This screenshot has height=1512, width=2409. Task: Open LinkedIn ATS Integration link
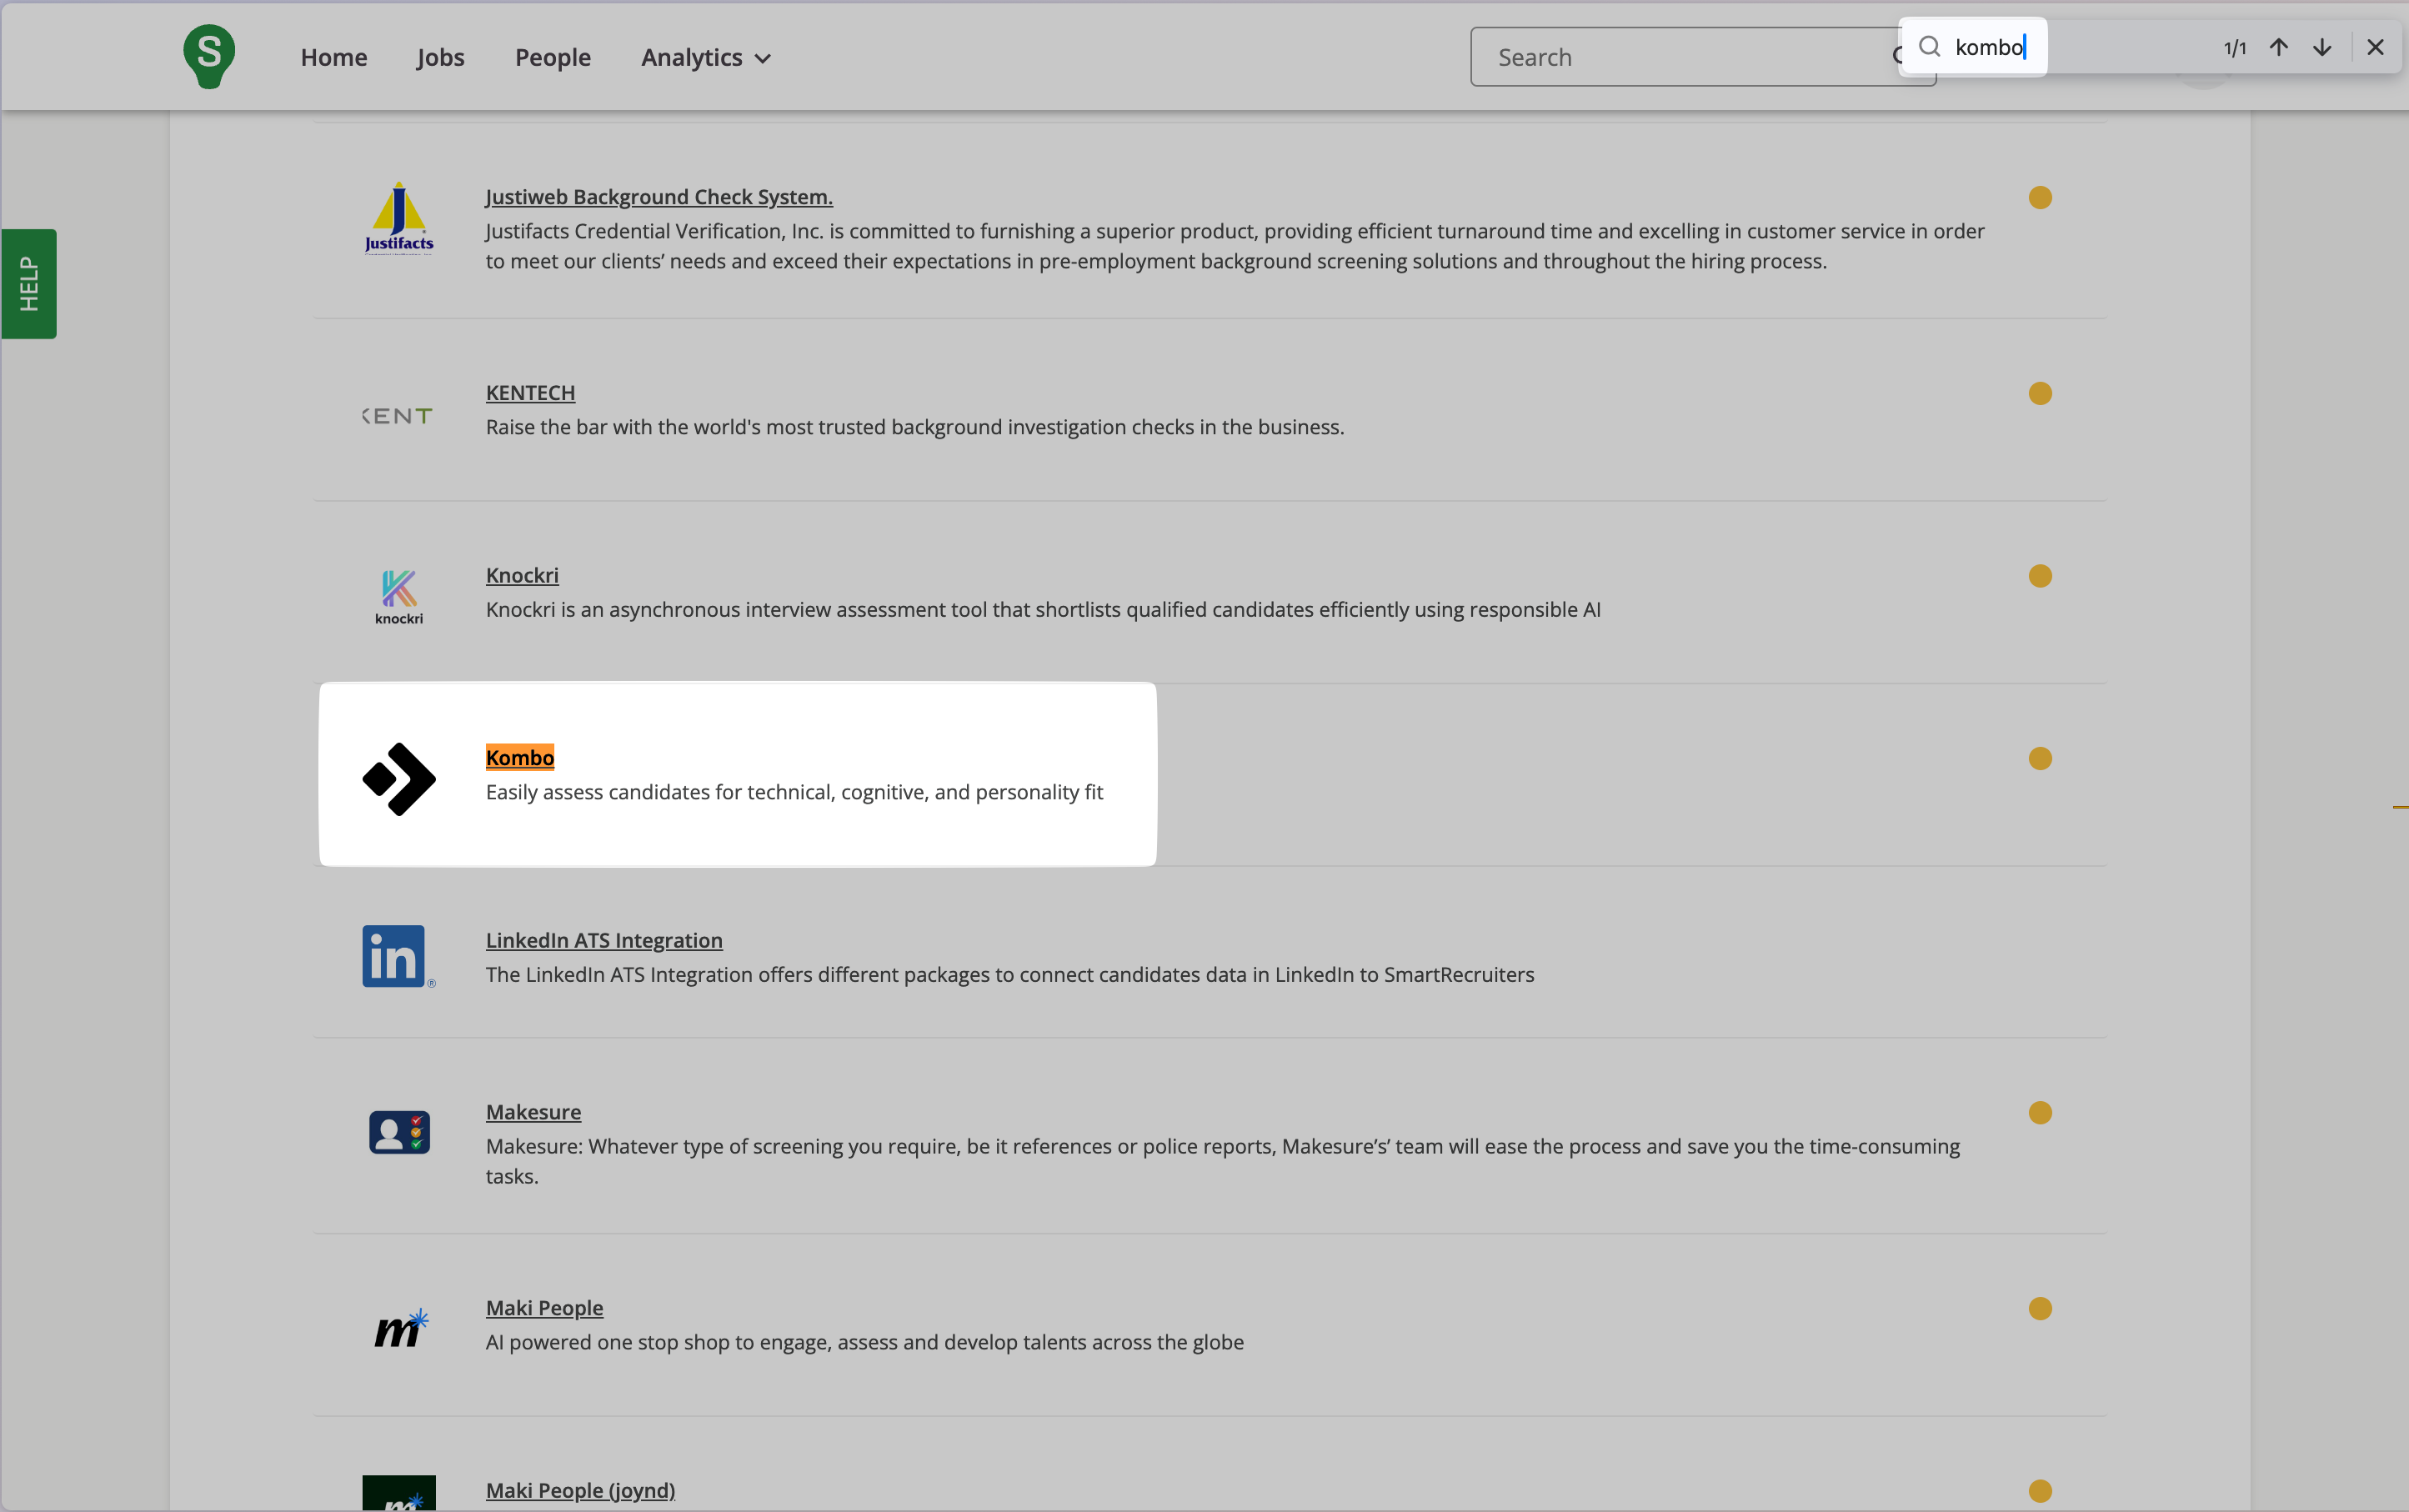pyautogui.click(x=603, y=940)
